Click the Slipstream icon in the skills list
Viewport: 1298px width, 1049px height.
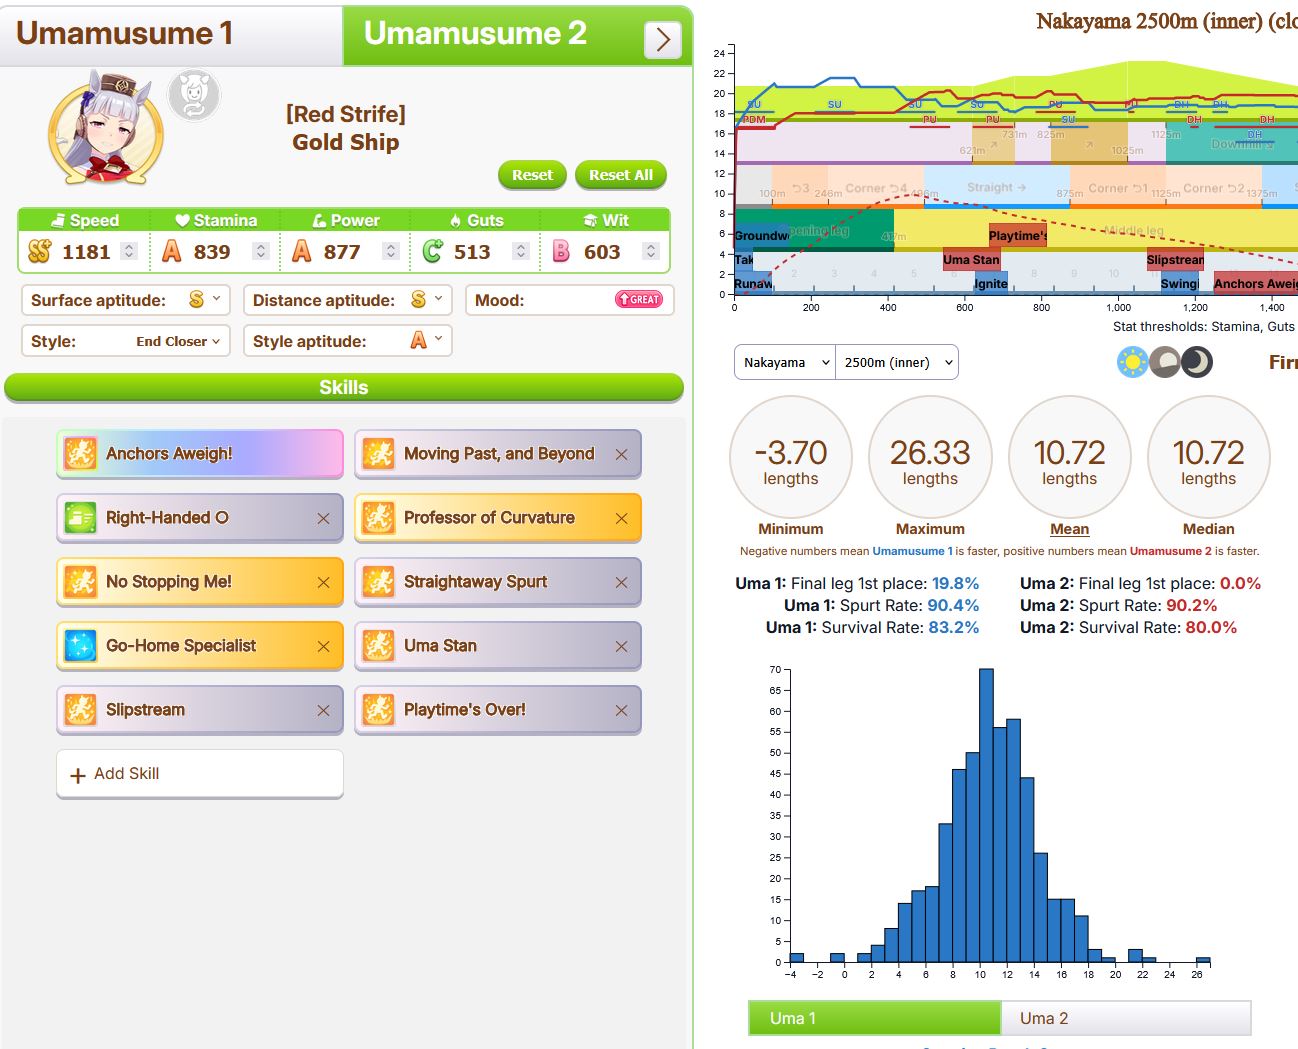point(80,710)
